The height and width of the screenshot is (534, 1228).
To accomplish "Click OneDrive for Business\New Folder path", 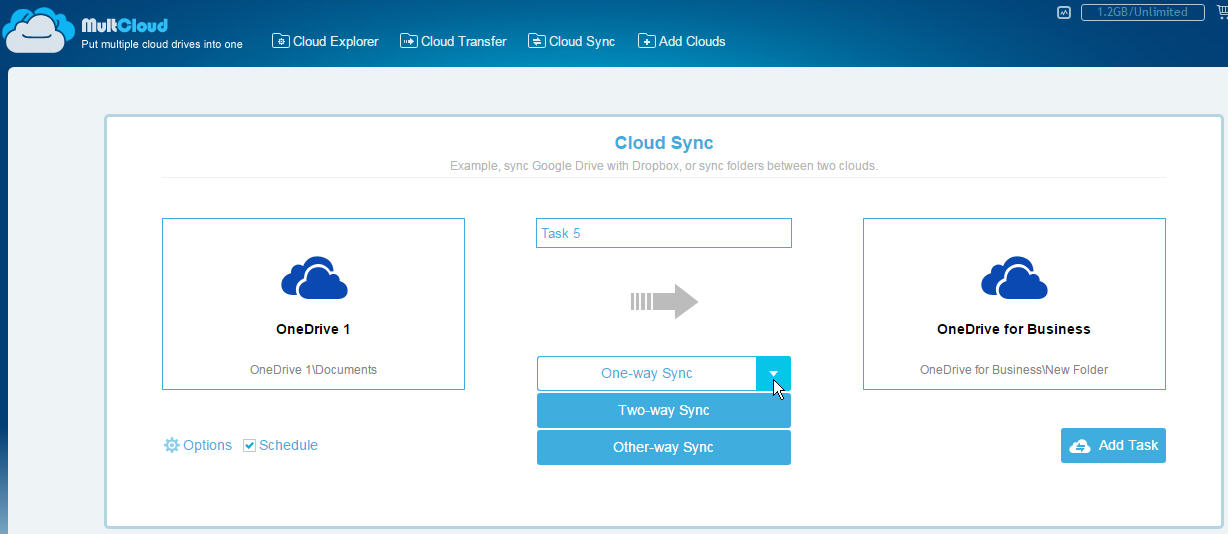I will coord(1014,369).
